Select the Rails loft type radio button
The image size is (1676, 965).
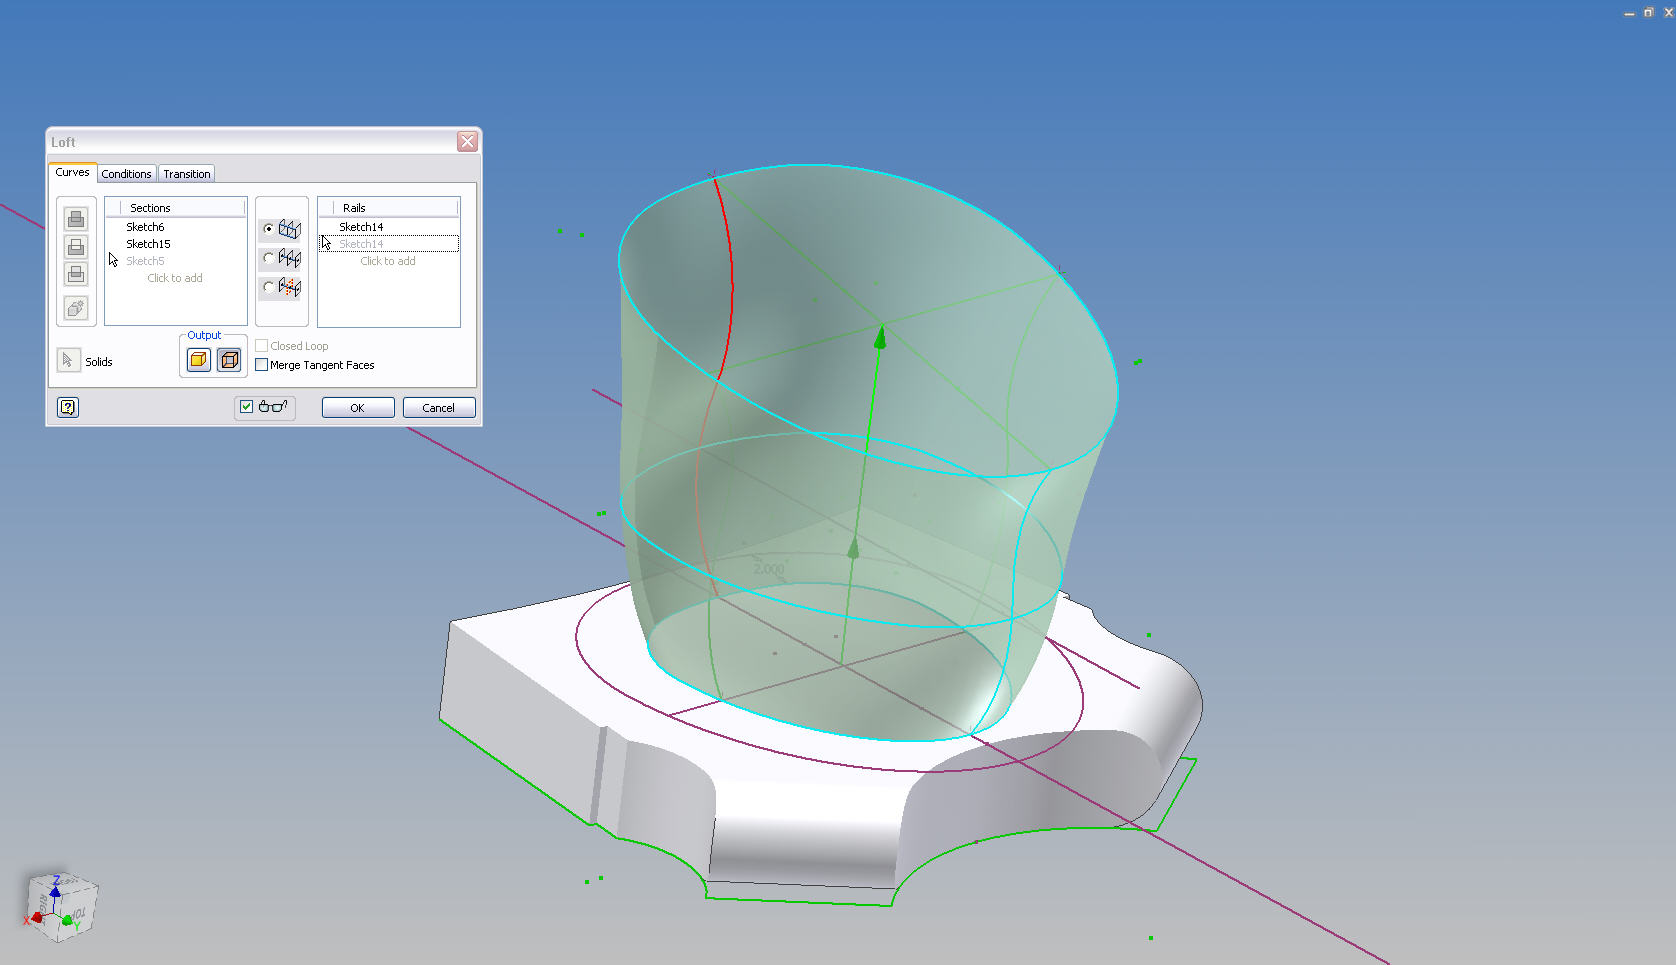pyautogui.click(x=268, y=229)
